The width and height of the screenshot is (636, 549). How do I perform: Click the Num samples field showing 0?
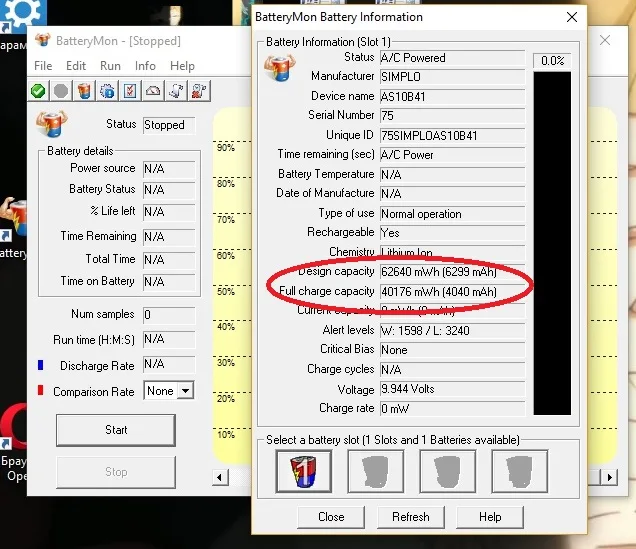169,315
